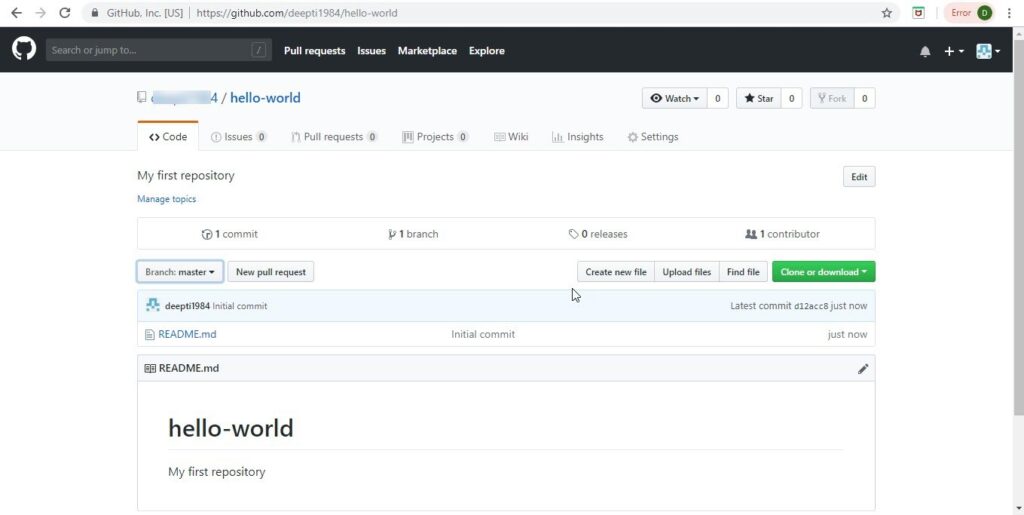The height and width of the screenshot is (515, 1024).
Task: Open the browser extension shield icon
Action: click(x=918, y=13)
